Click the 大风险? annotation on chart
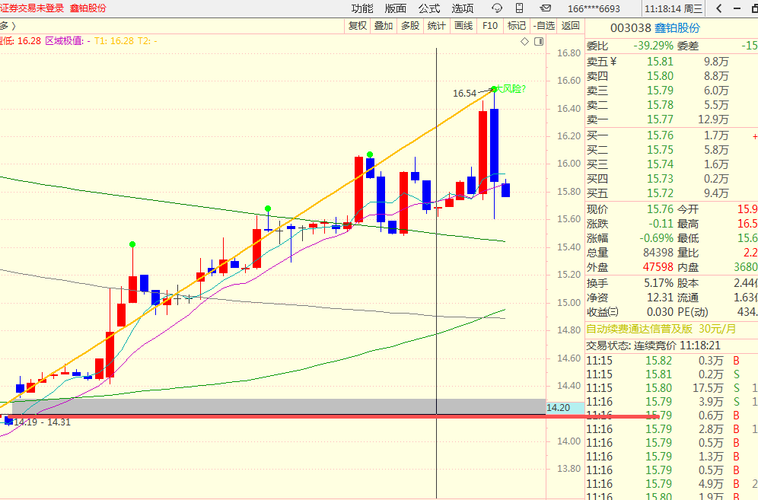Viewport: 758px width, 500px height. point(511,88)
